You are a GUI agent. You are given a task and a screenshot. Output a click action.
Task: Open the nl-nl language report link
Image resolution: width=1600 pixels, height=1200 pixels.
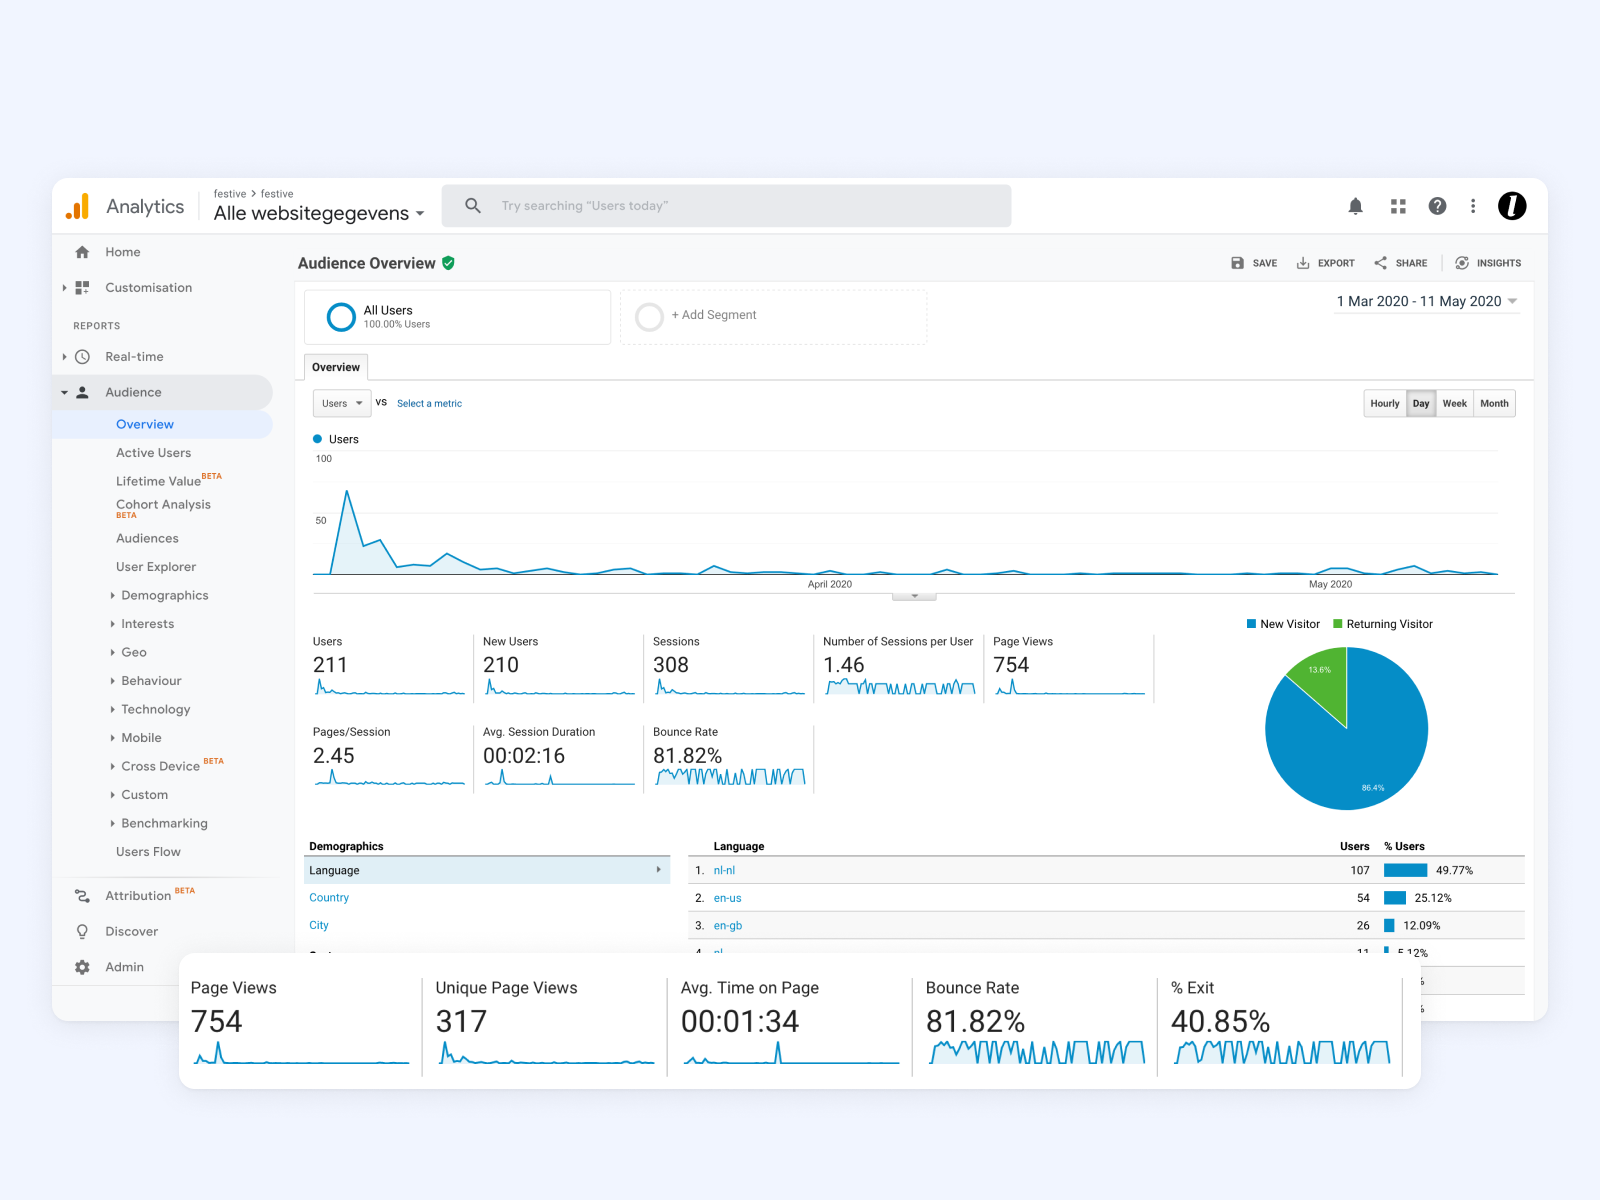point(724,870)
